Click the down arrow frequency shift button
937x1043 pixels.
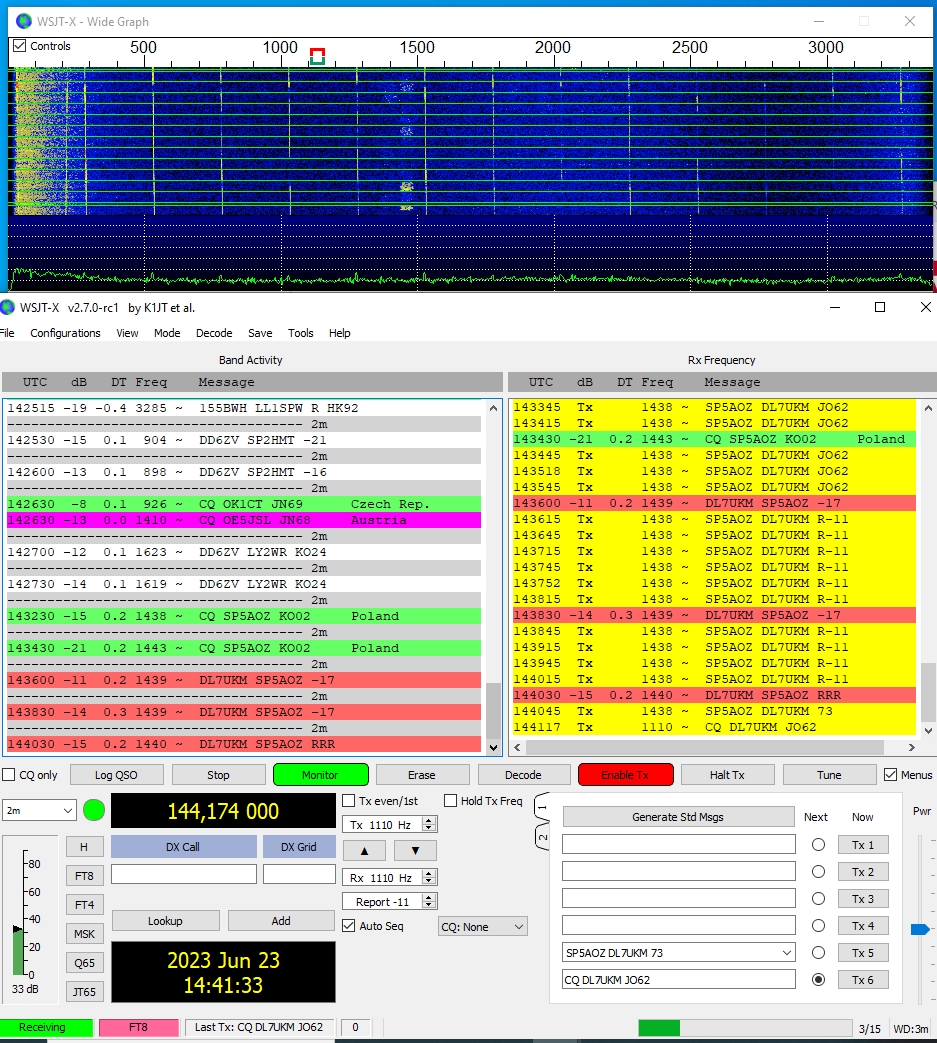[x=414, y=850]
